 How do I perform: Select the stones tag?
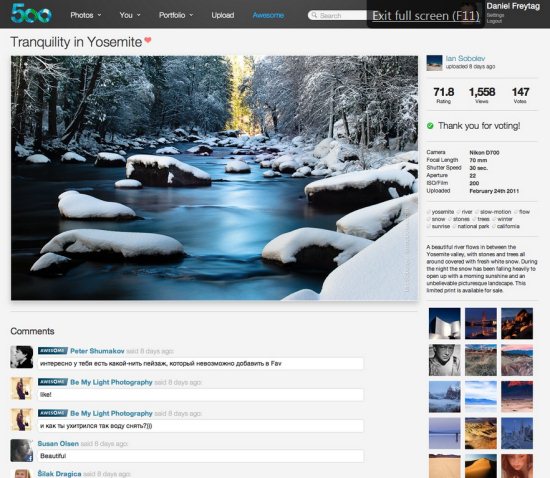pos(461,219)
